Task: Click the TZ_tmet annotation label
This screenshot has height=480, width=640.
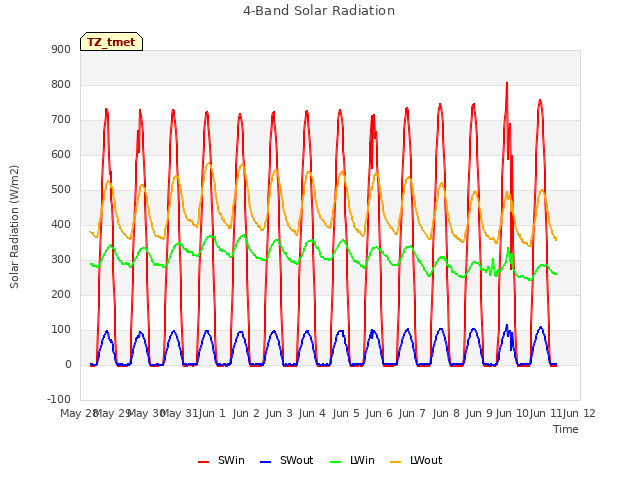Action: 111,42
